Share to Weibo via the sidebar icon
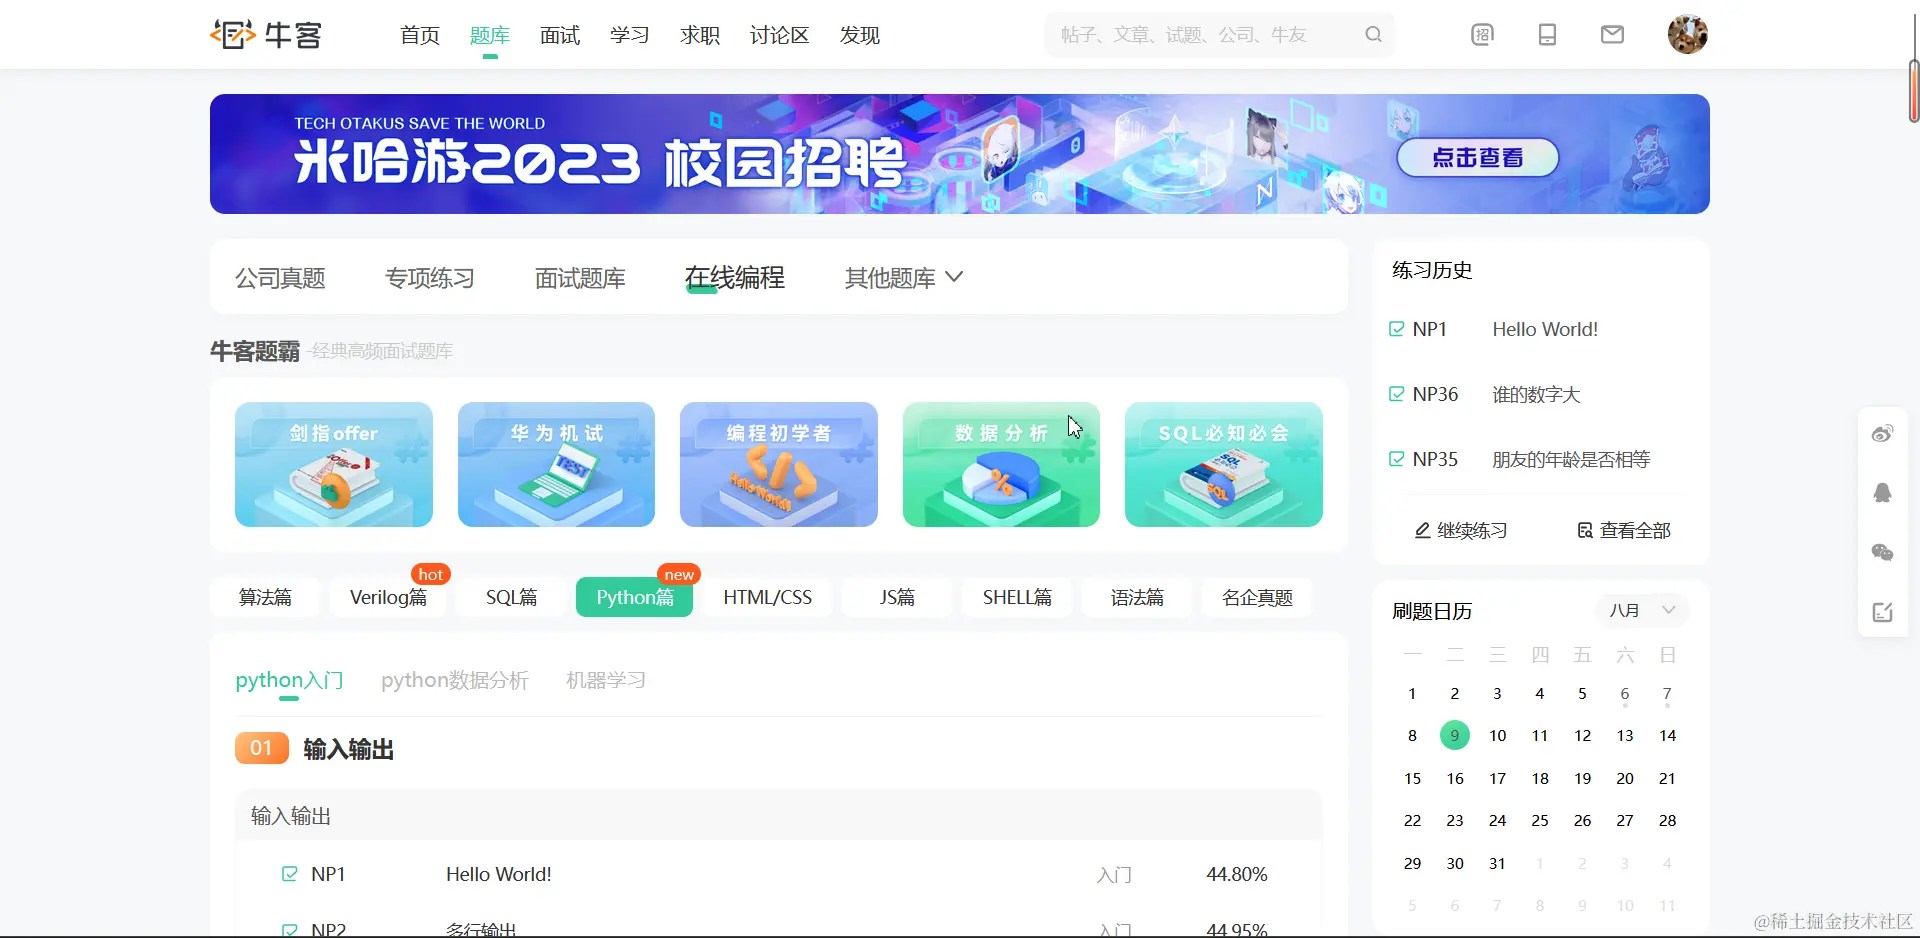The image size is (1920, 938). coord(1882,433)
